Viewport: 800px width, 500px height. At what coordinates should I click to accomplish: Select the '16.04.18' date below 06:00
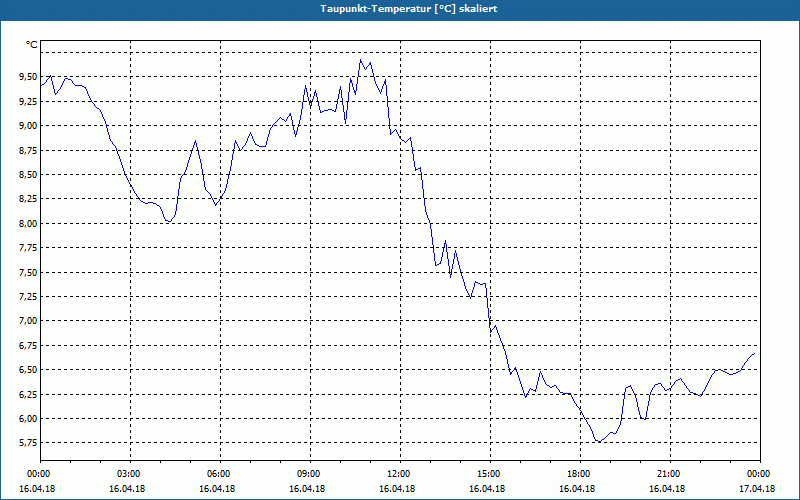(x=217, y=488)
